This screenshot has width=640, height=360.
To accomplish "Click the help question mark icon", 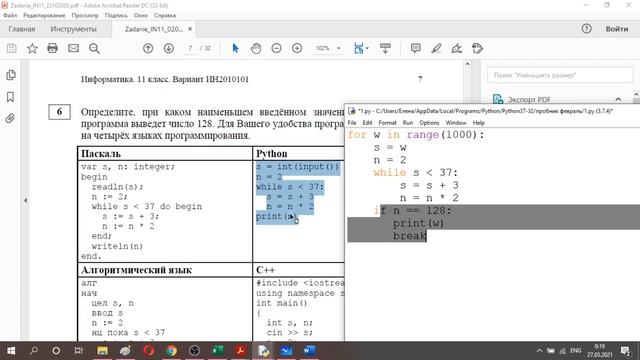I will (x=587, y=29).
